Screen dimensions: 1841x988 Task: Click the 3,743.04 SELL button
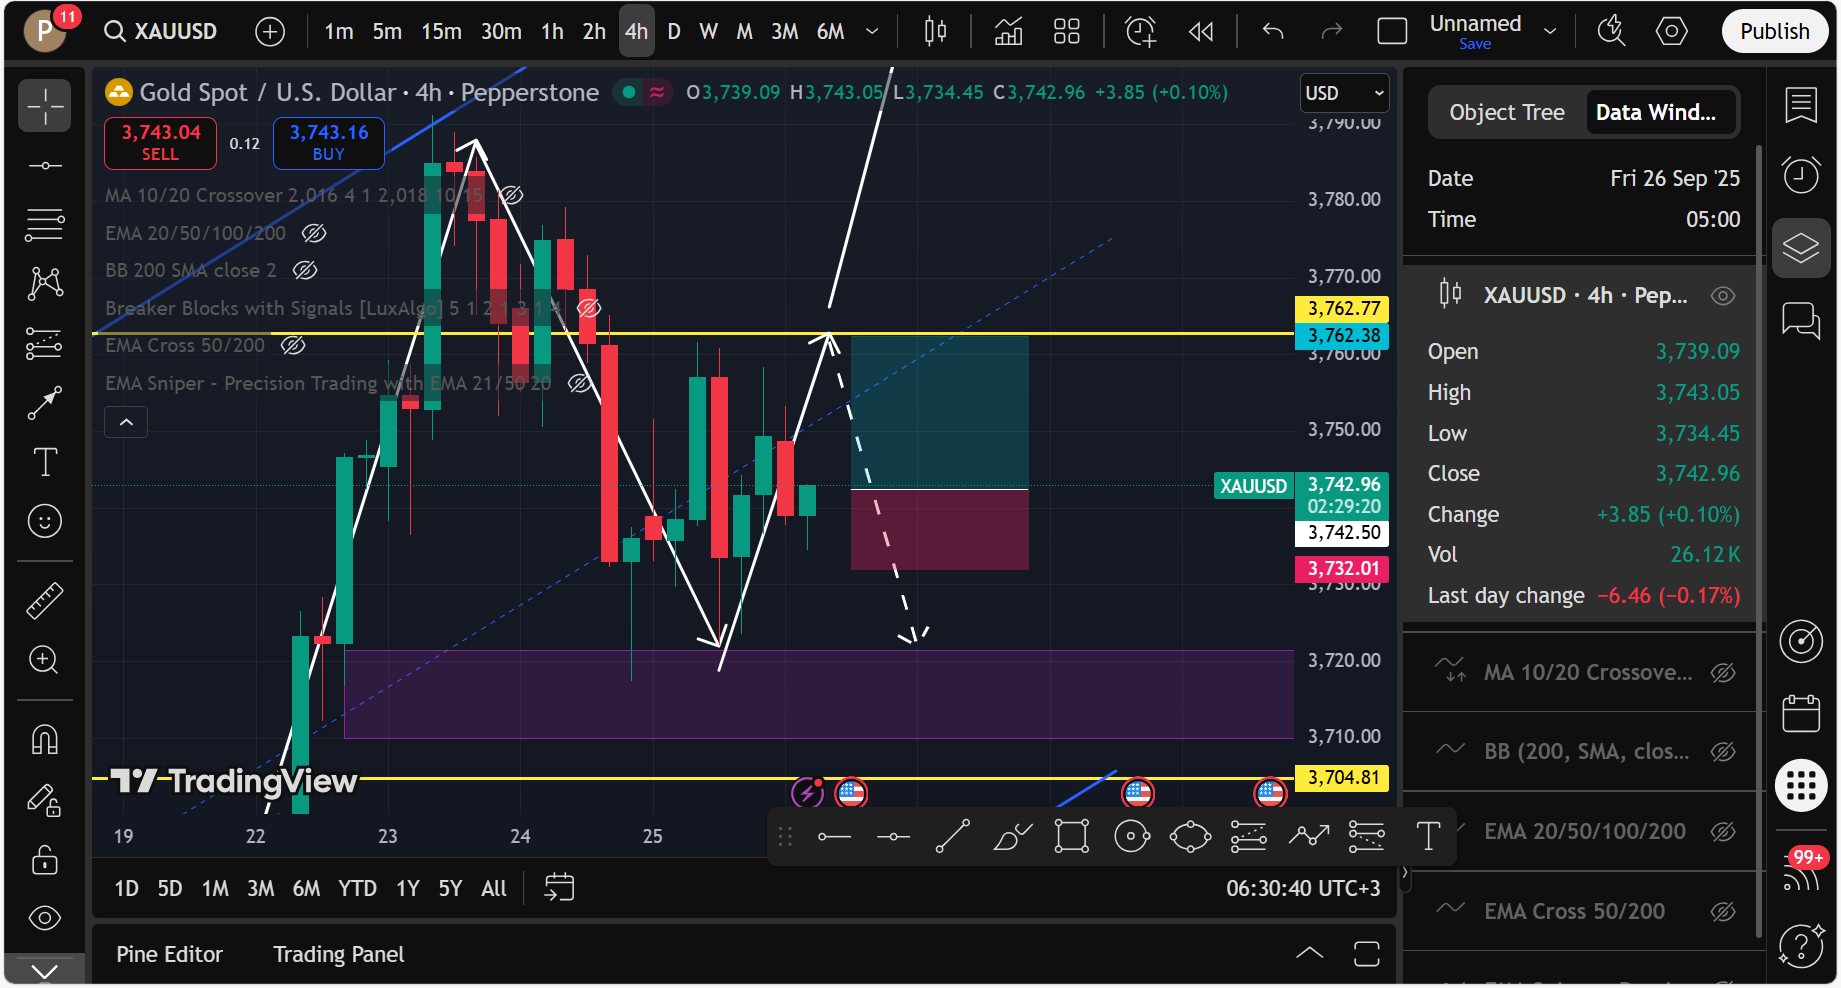point(160,143)
